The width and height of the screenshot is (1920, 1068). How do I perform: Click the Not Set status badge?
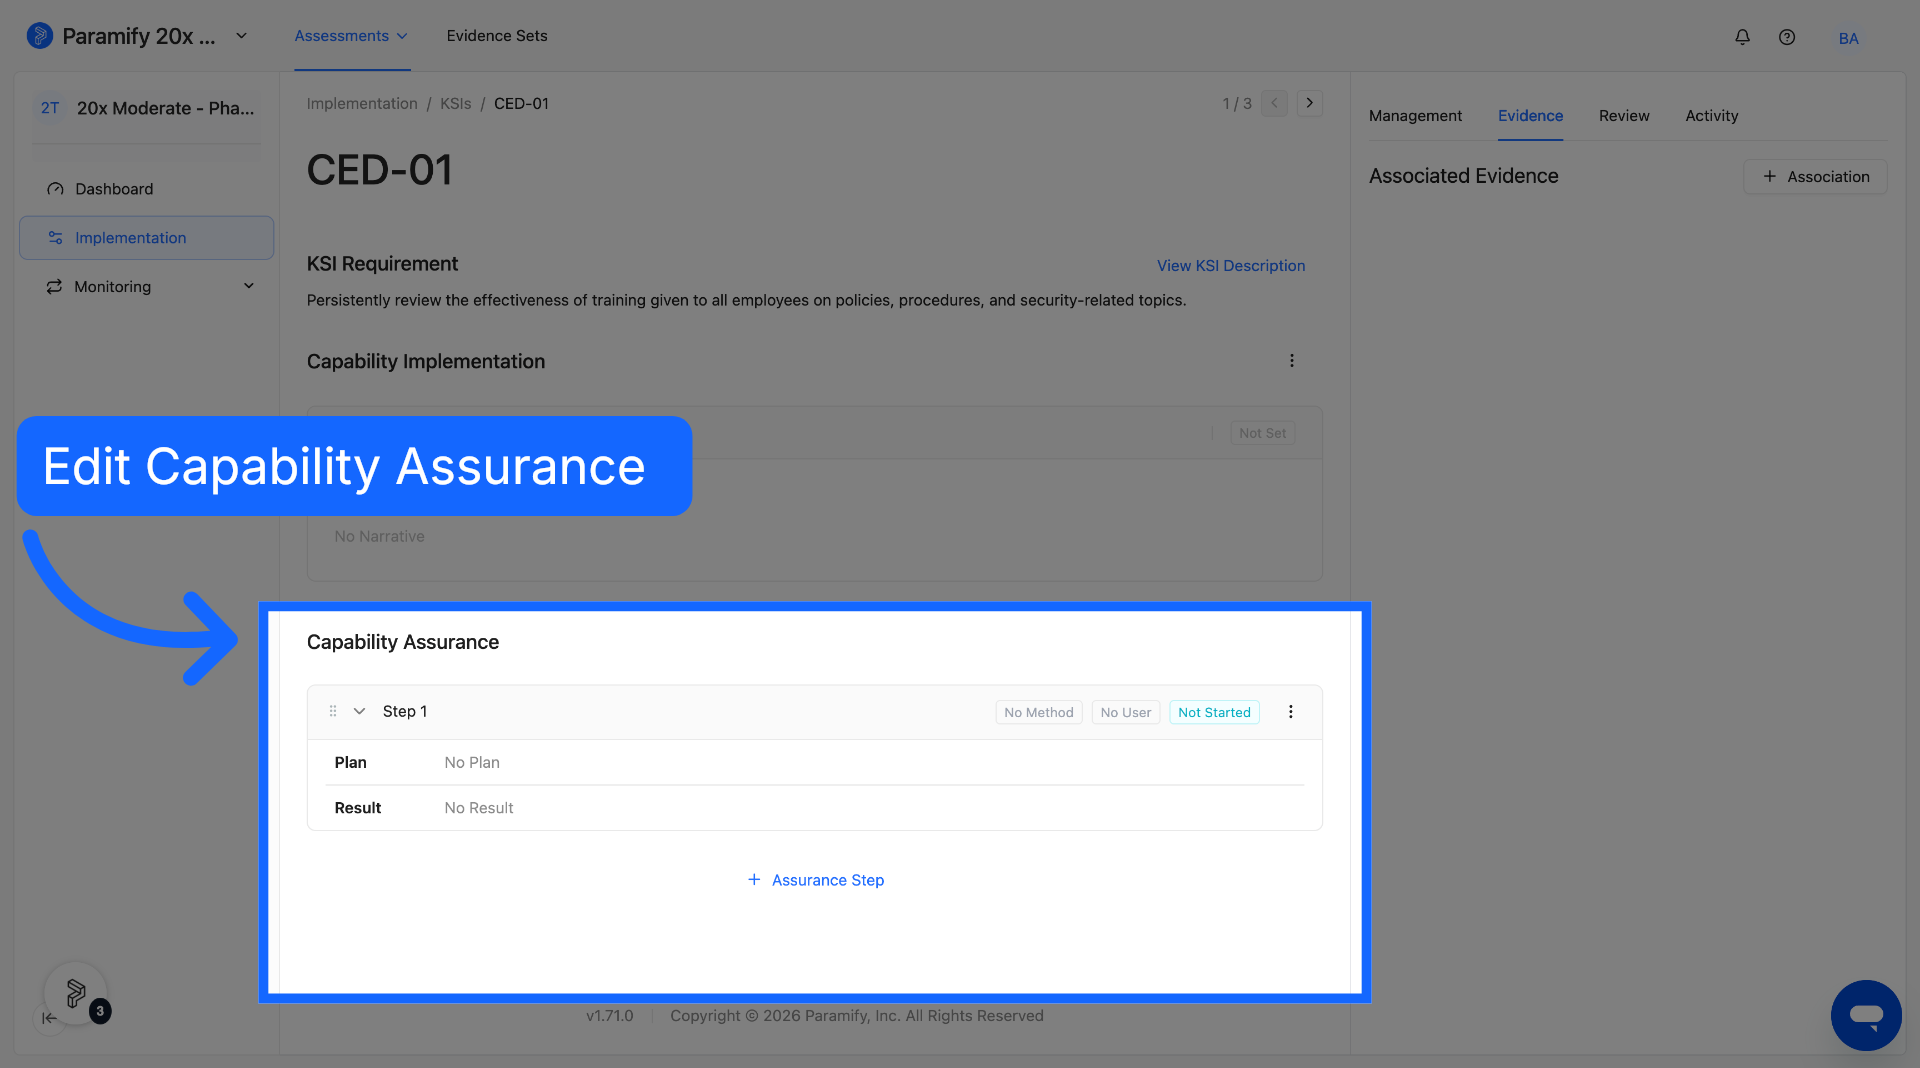coord(1262,433)
